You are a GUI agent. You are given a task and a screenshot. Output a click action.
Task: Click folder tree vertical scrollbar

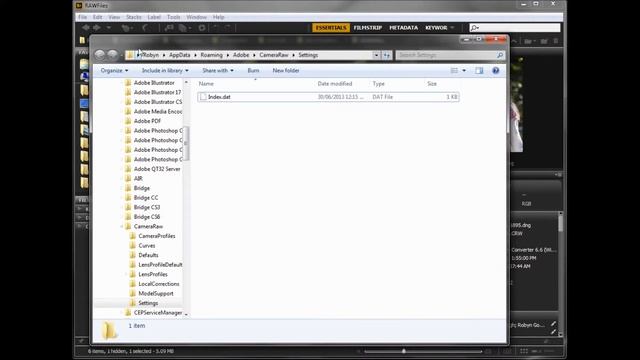coord(186,143)
